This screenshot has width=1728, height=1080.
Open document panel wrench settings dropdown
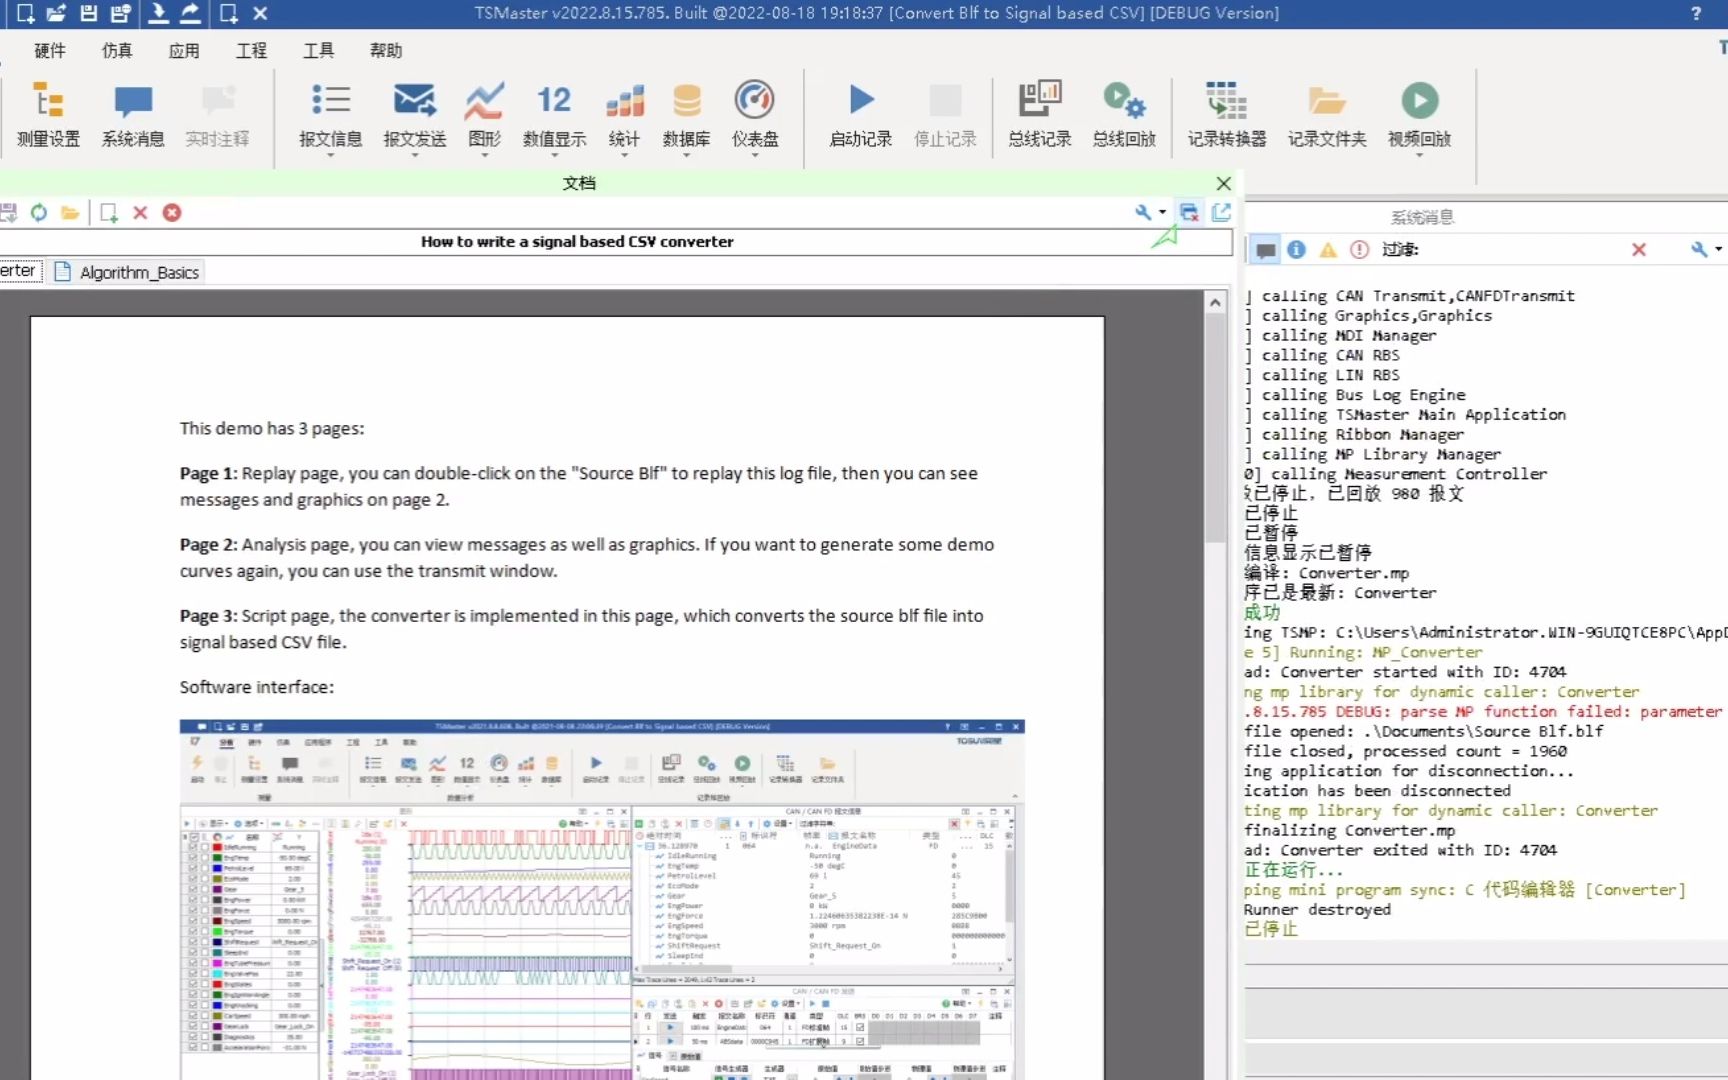pos(1149,211)
